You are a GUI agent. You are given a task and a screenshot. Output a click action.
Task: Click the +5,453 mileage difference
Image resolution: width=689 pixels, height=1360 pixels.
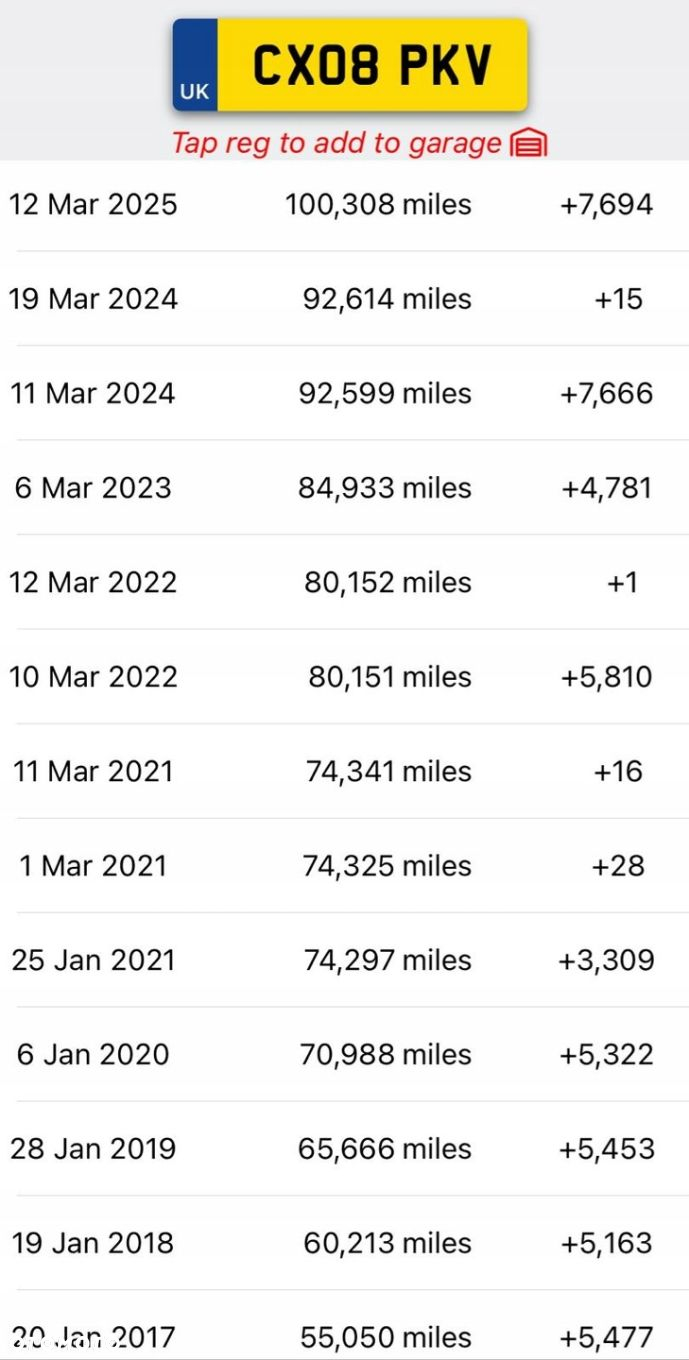(606, 1149)
